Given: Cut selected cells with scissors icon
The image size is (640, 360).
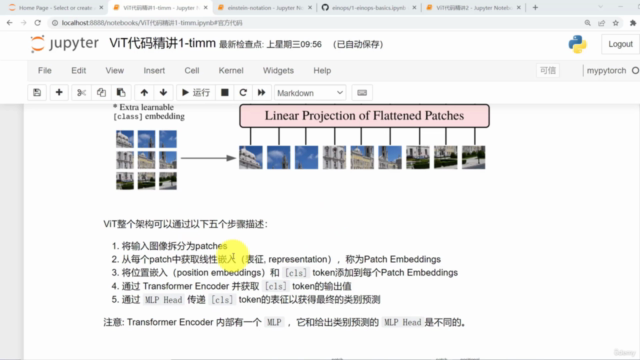Looking at the screenshot, I should 81,93.
